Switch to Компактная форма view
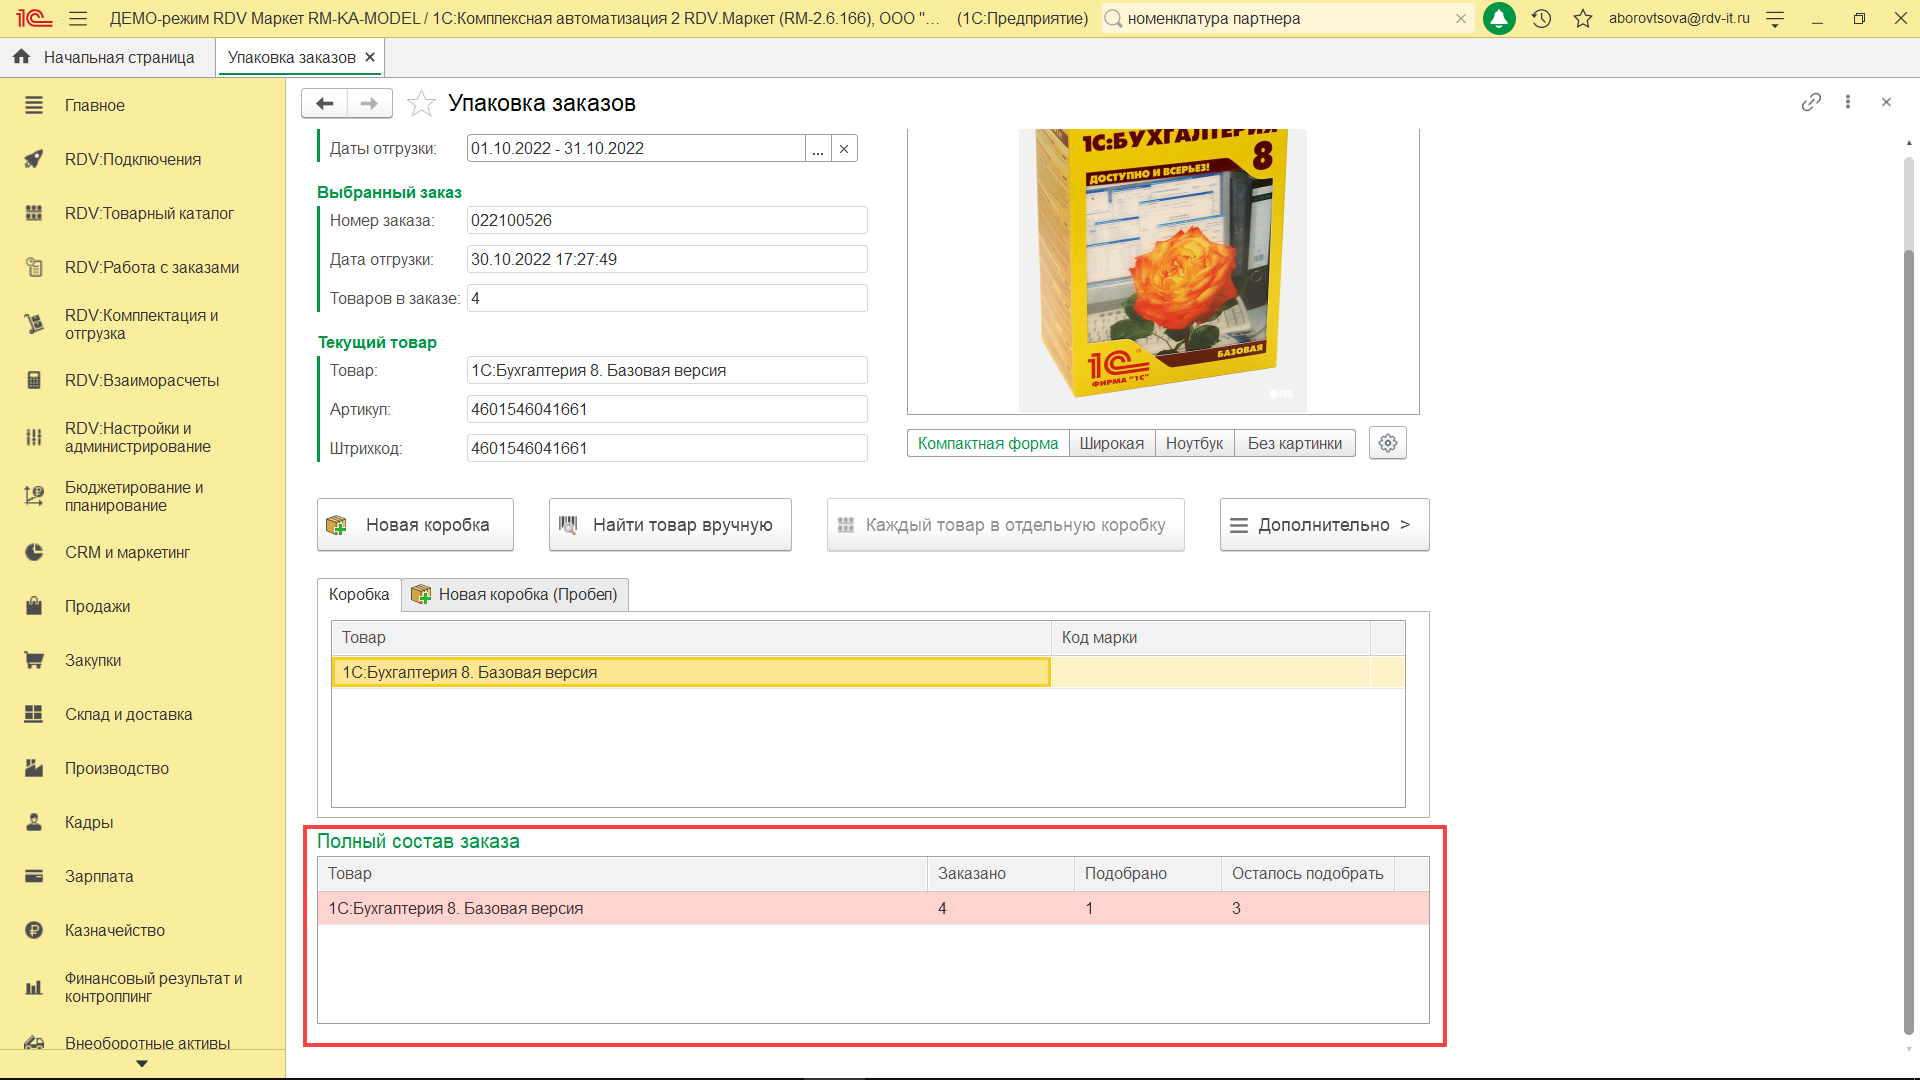 click(x=987, y=443)
